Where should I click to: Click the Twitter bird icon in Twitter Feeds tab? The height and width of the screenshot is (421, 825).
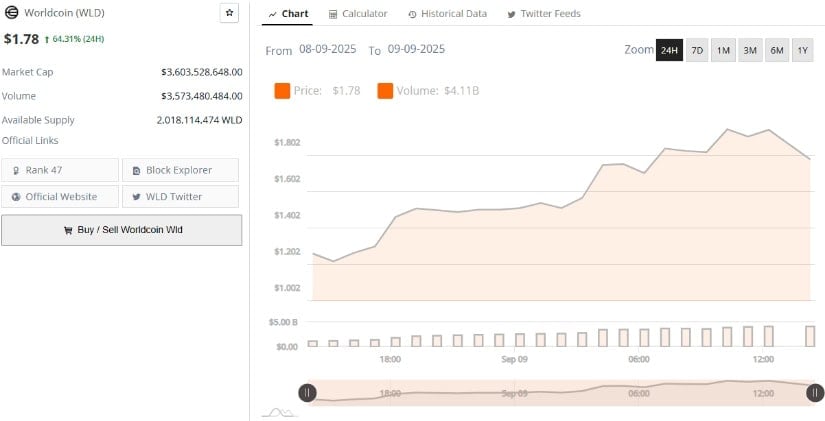[x=511, y=15]
